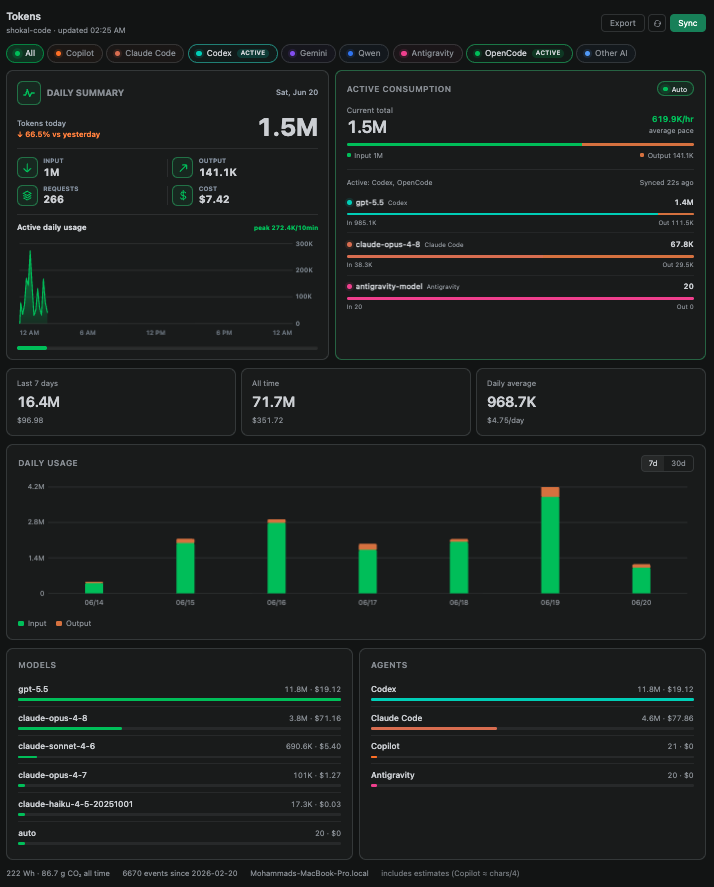Select the auto model row
The image size is (714, 887).
point(179,836)
